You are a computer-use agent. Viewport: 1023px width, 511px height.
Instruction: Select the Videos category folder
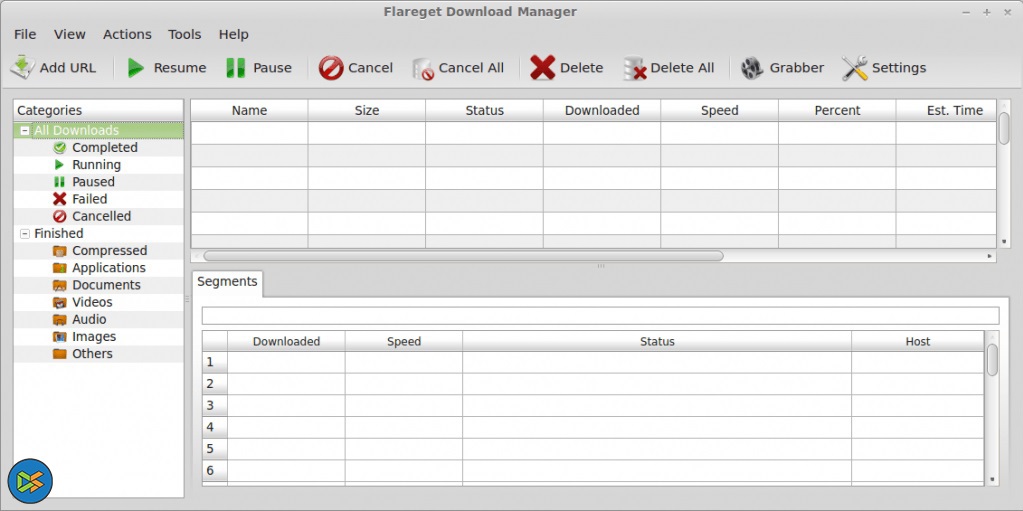92,302
